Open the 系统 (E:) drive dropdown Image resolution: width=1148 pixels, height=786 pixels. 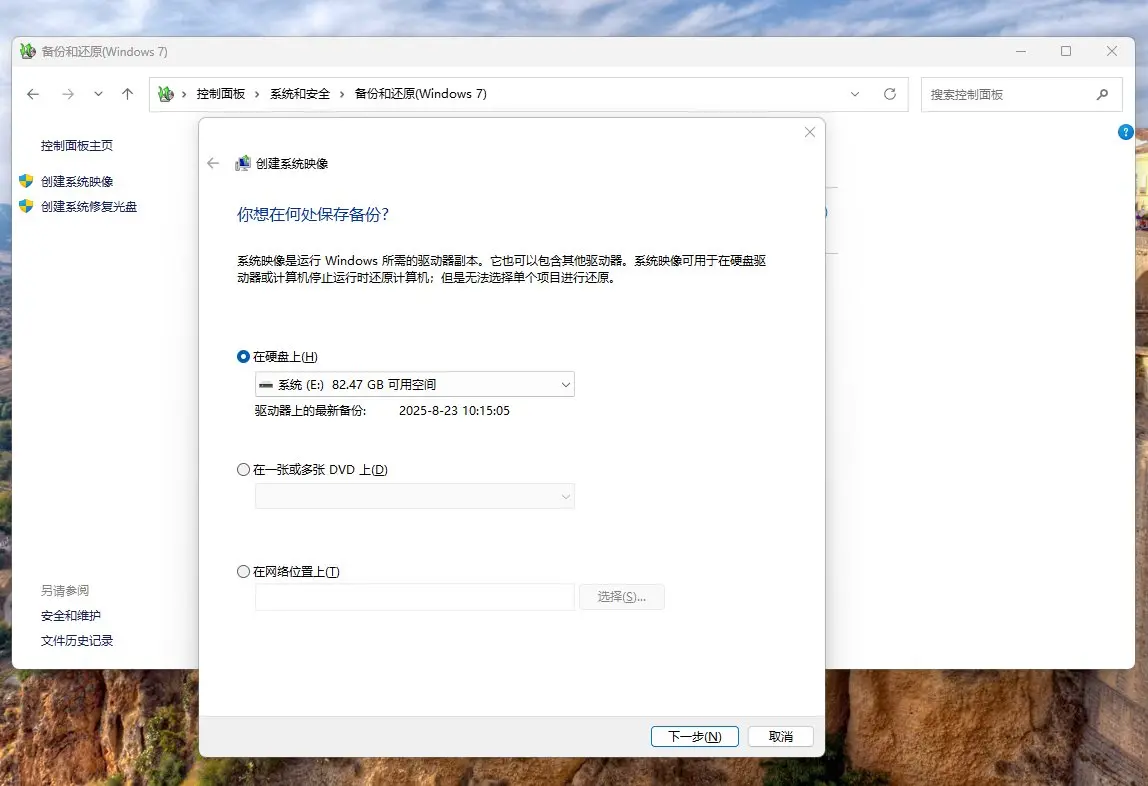pos(414,384)
